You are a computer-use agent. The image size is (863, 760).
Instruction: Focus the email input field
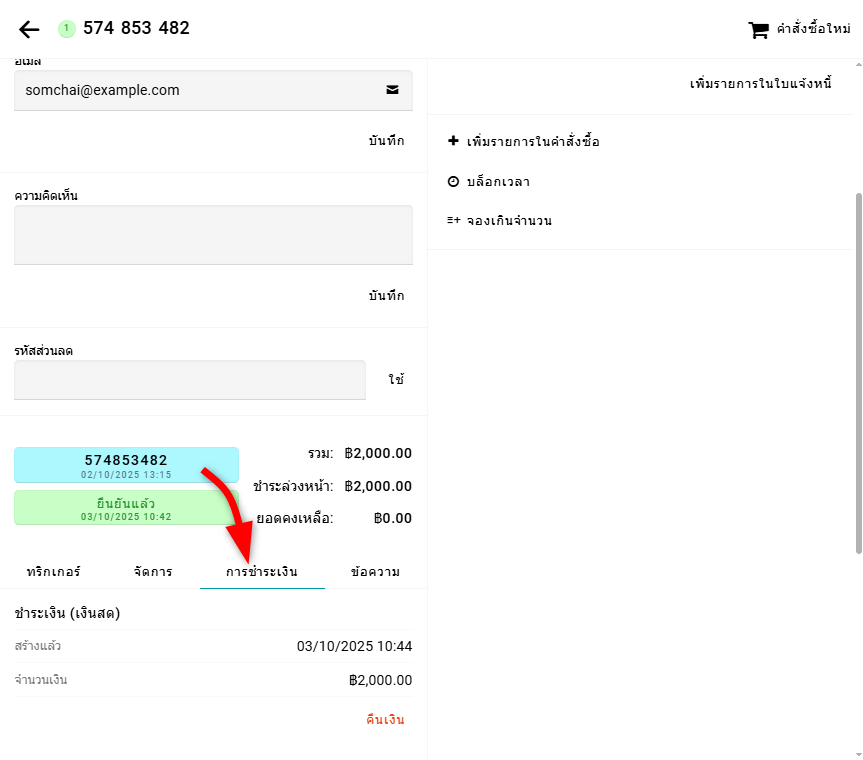click(195, 90)
